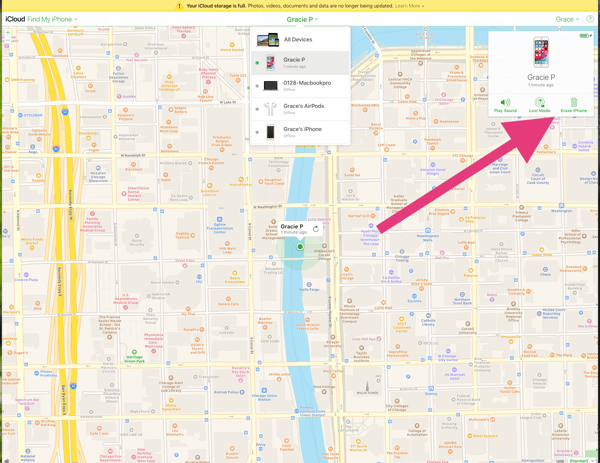Click the Lost Mode label
Screen dimensions: 600x463
point(540,111)
